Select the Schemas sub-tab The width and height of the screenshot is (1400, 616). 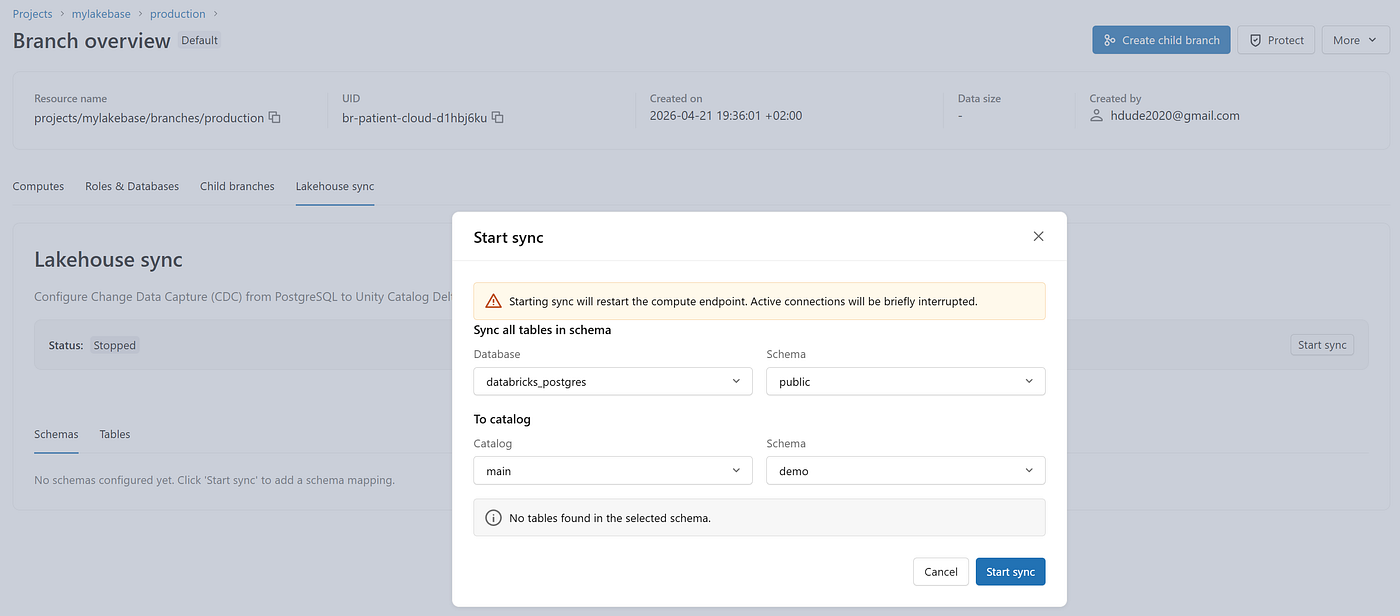click(x=56, y=434)
